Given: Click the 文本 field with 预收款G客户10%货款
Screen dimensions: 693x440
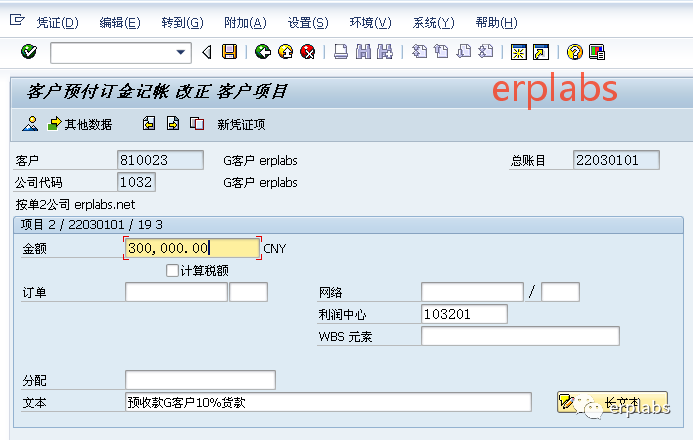Looking at the screenshot, I should click(328, 402).
